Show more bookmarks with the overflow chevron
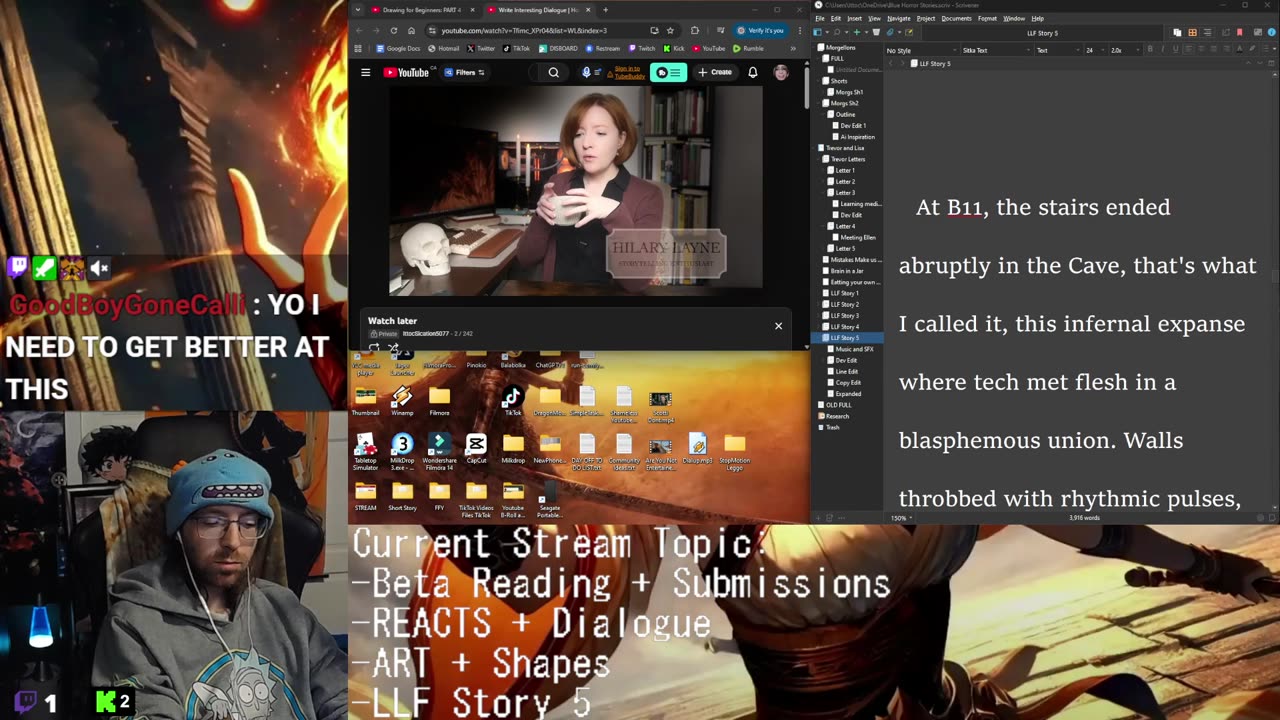 [x=793, y=48]
